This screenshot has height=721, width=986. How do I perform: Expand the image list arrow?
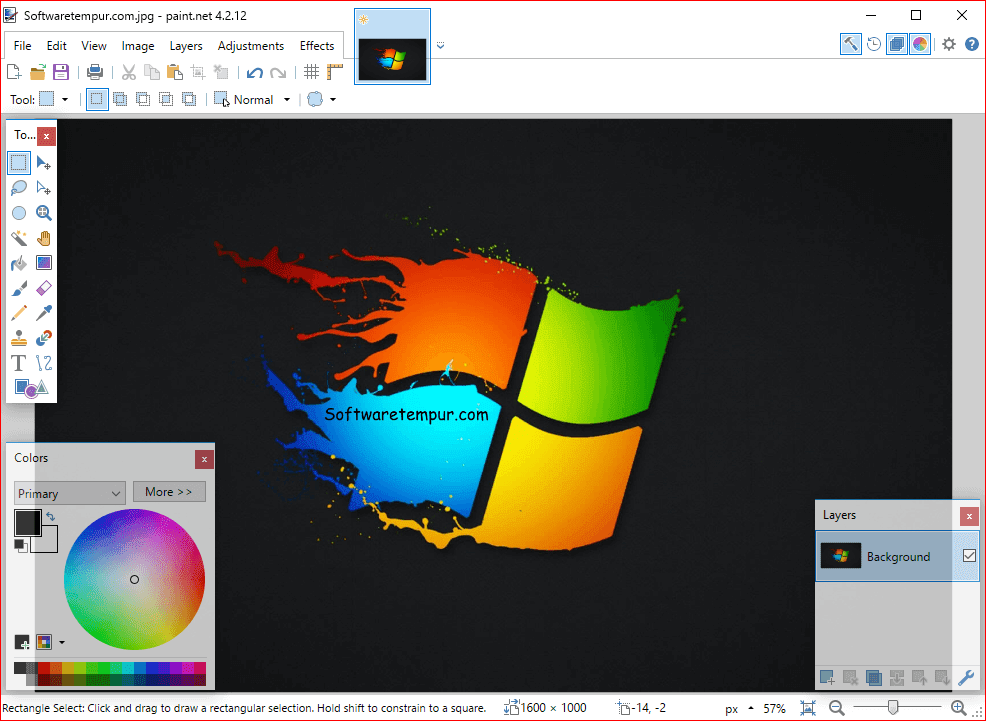point(441,45)
